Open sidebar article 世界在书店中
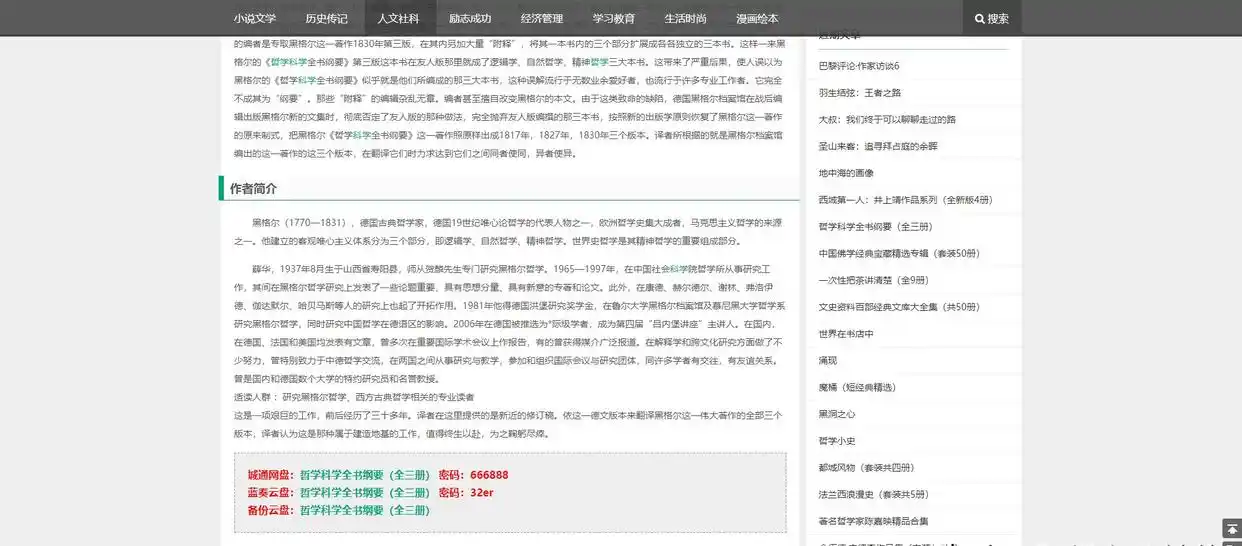This screenshot has width=1242, height=546. [x=846, y=334]
